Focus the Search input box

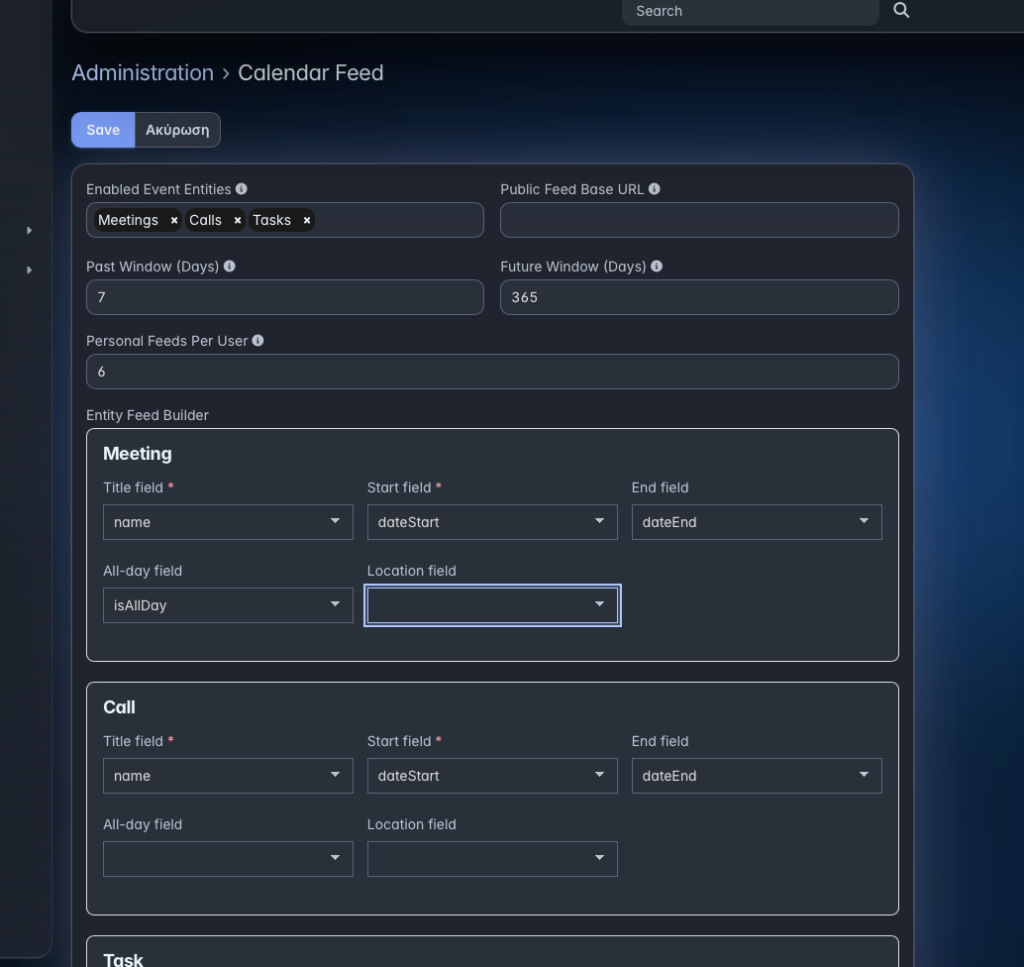(750, 11)
